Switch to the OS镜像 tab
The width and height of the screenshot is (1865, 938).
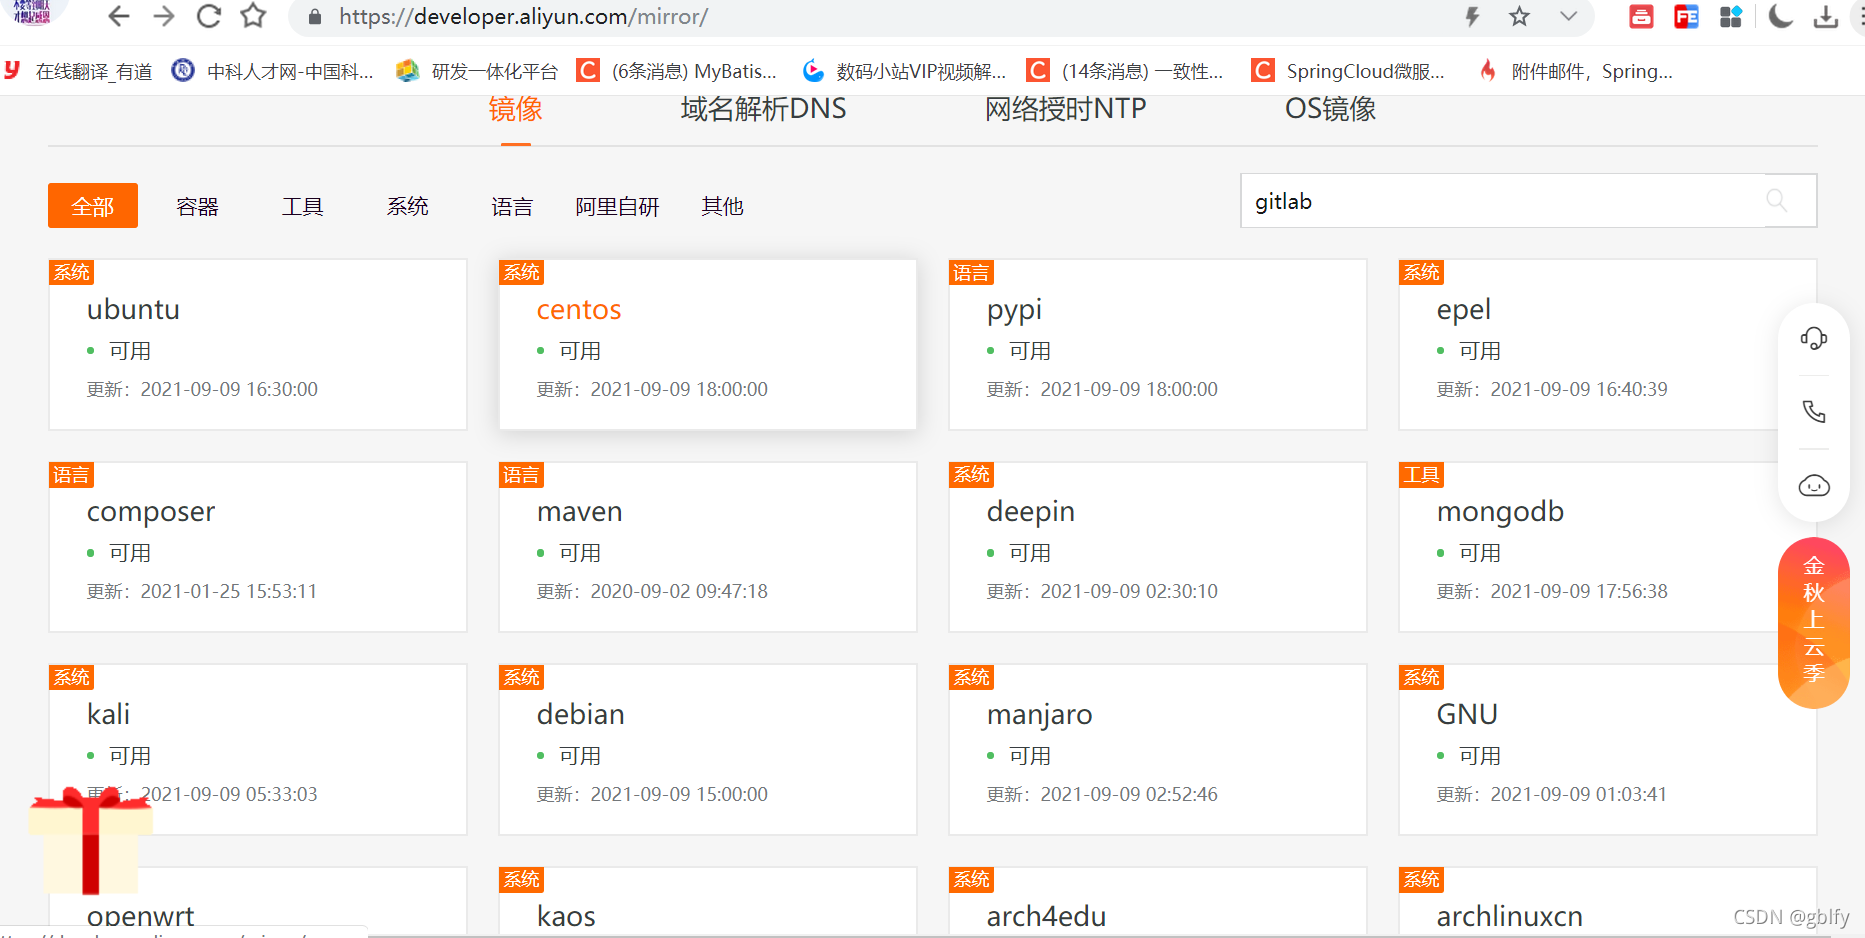(x=1330, y=109)
